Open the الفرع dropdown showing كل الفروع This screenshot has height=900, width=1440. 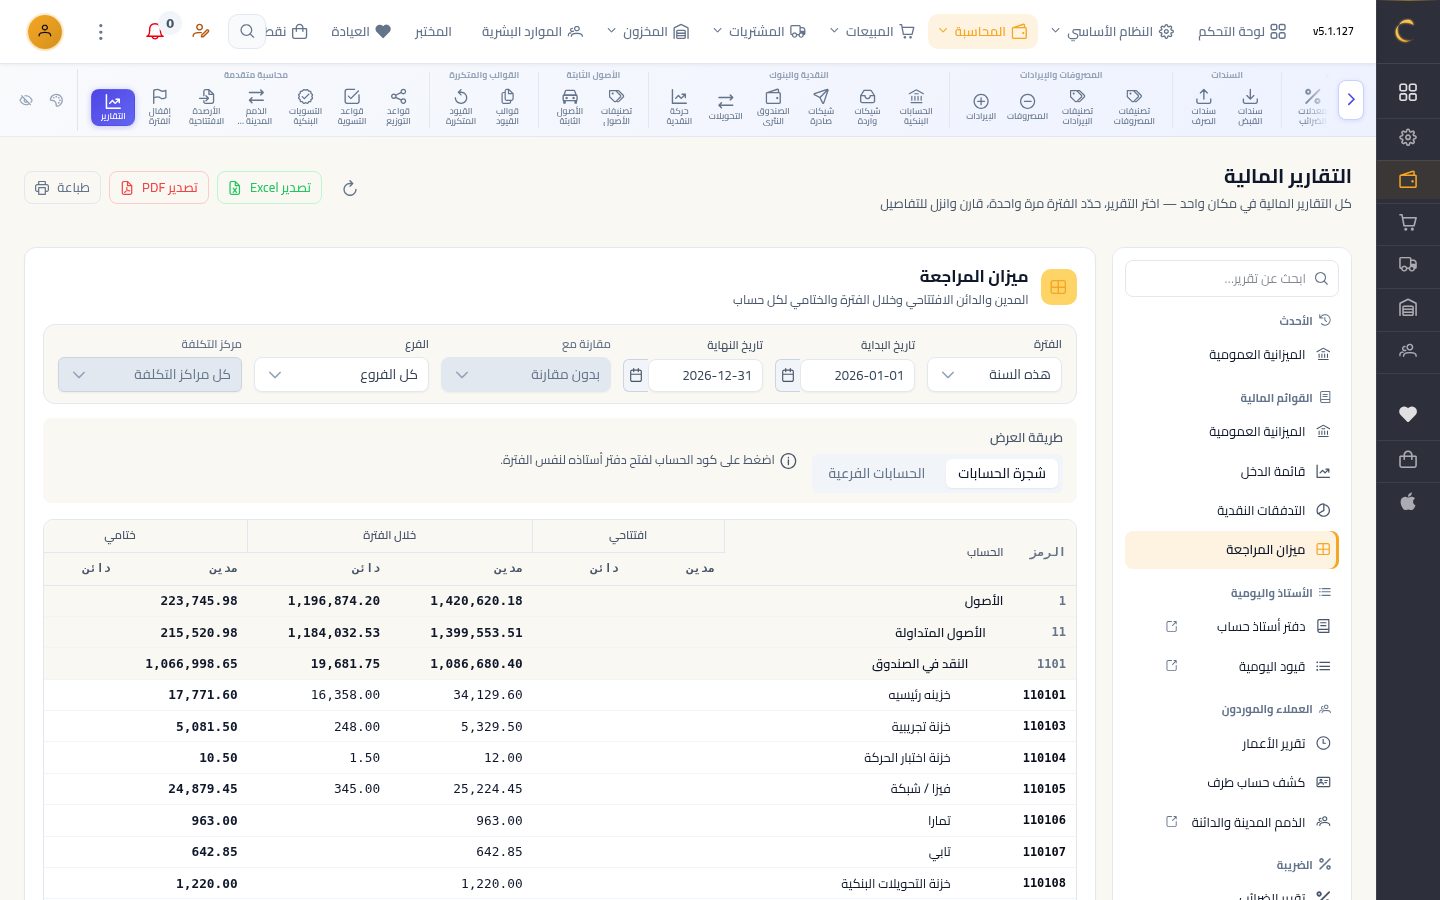click(341, 375)
